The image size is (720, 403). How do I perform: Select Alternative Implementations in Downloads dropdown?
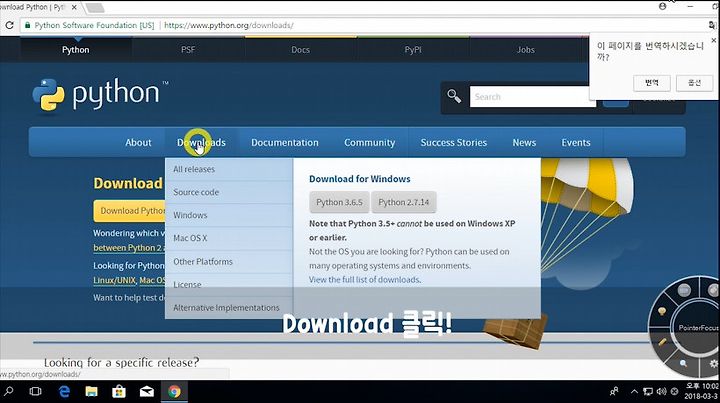pyautogui.click(x=229, y=308)
